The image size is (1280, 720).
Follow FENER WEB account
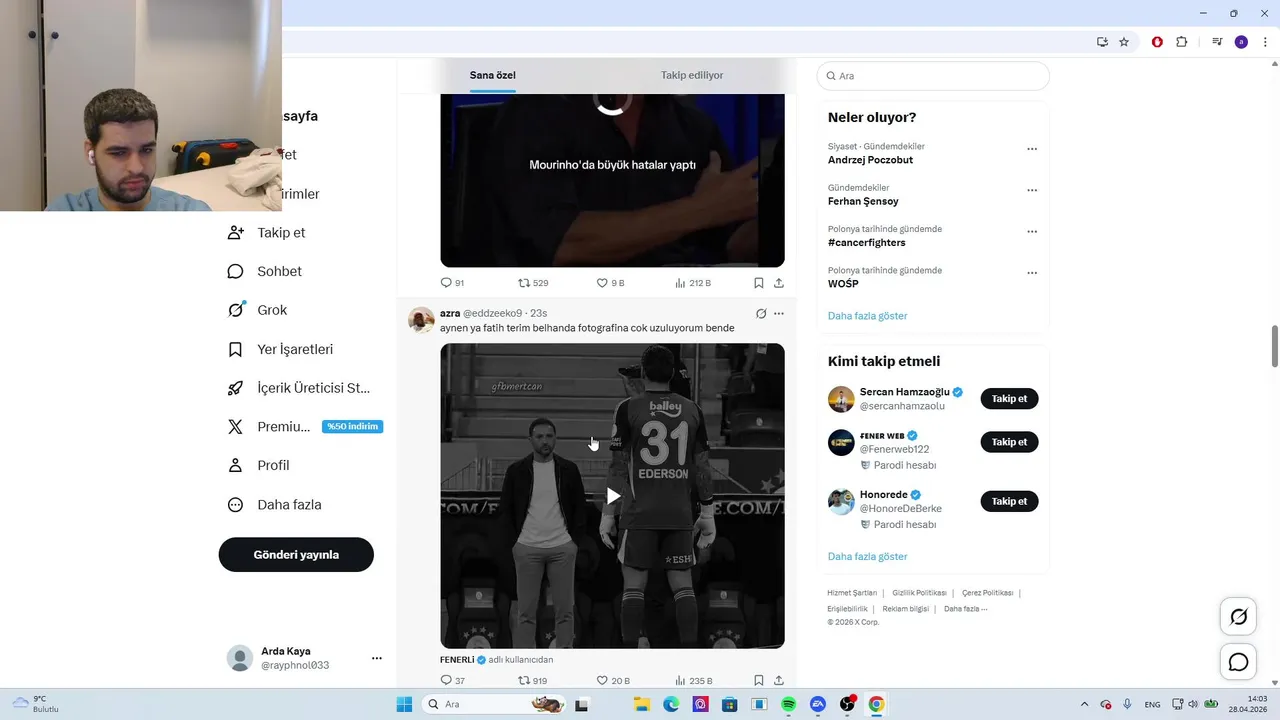pyautogui.click(x=1009, y=442)
